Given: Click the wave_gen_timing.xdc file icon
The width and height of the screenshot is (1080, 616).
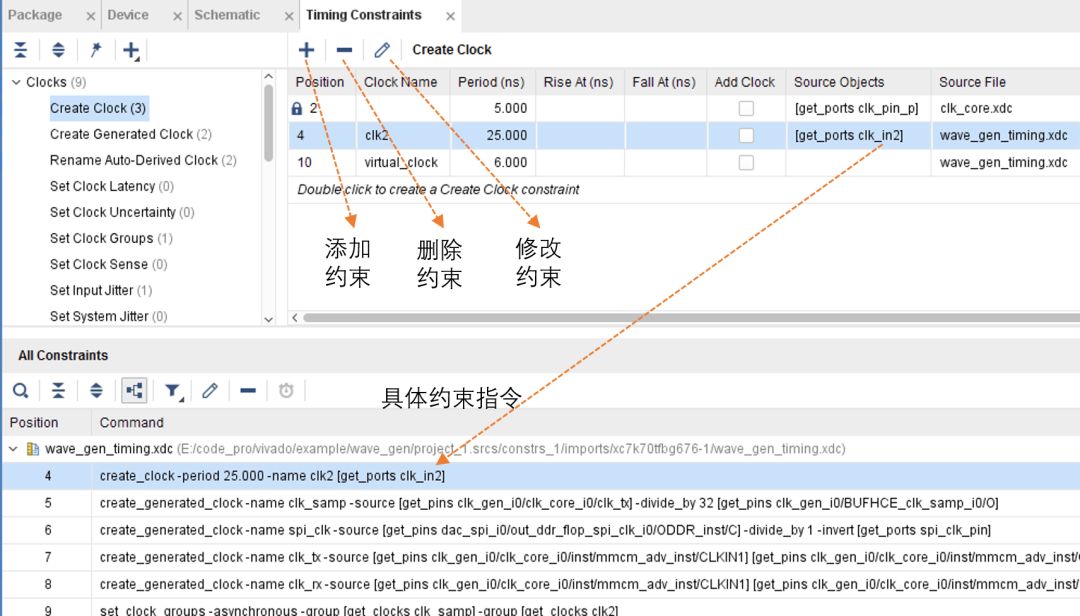Looking at the screenshot, I should point(32,449).
